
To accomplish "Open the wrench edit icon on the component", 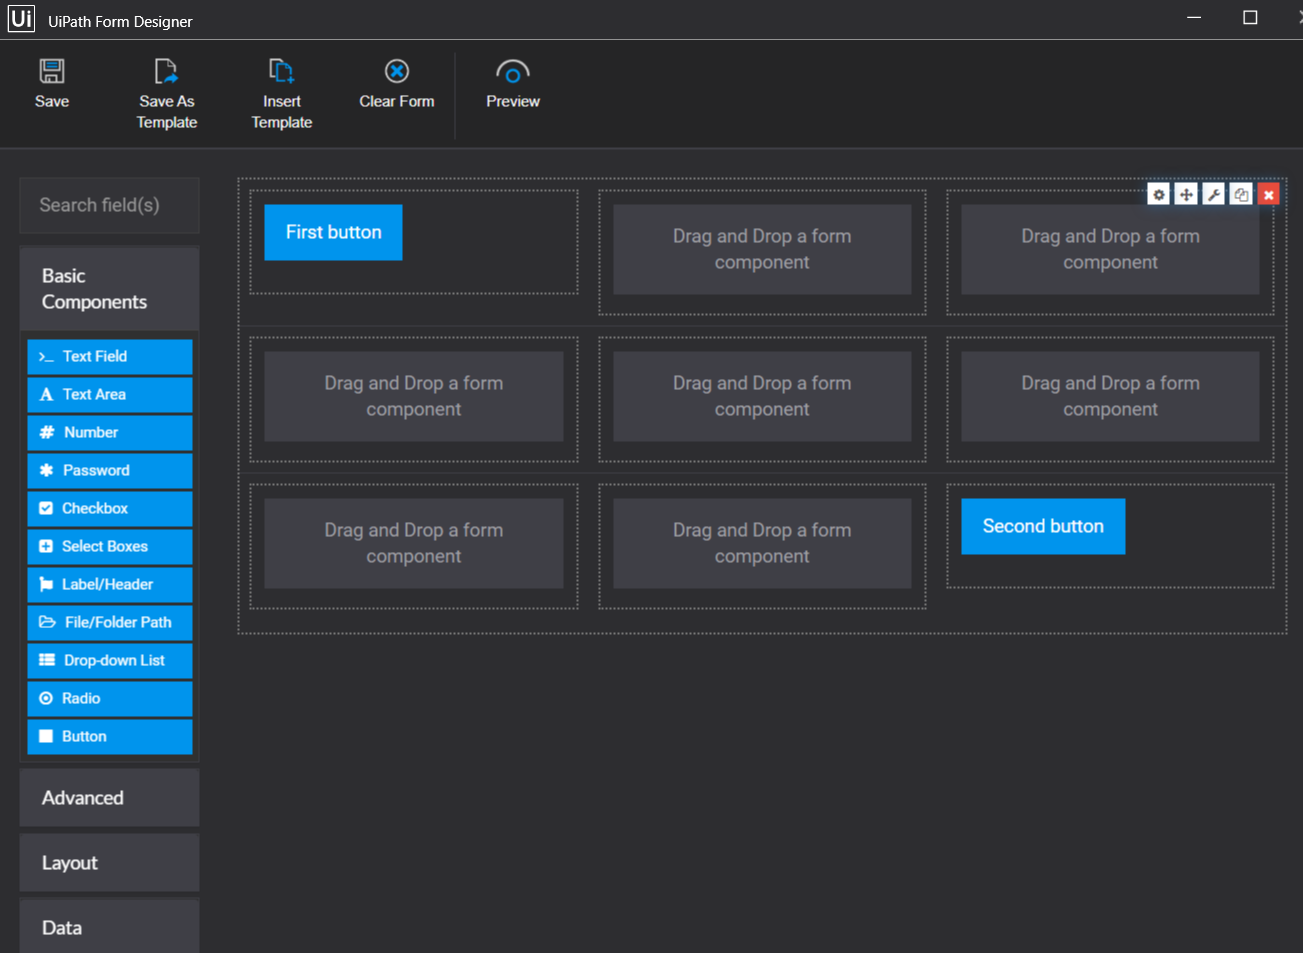I will pyautogui.click(x=1213, y=193).
